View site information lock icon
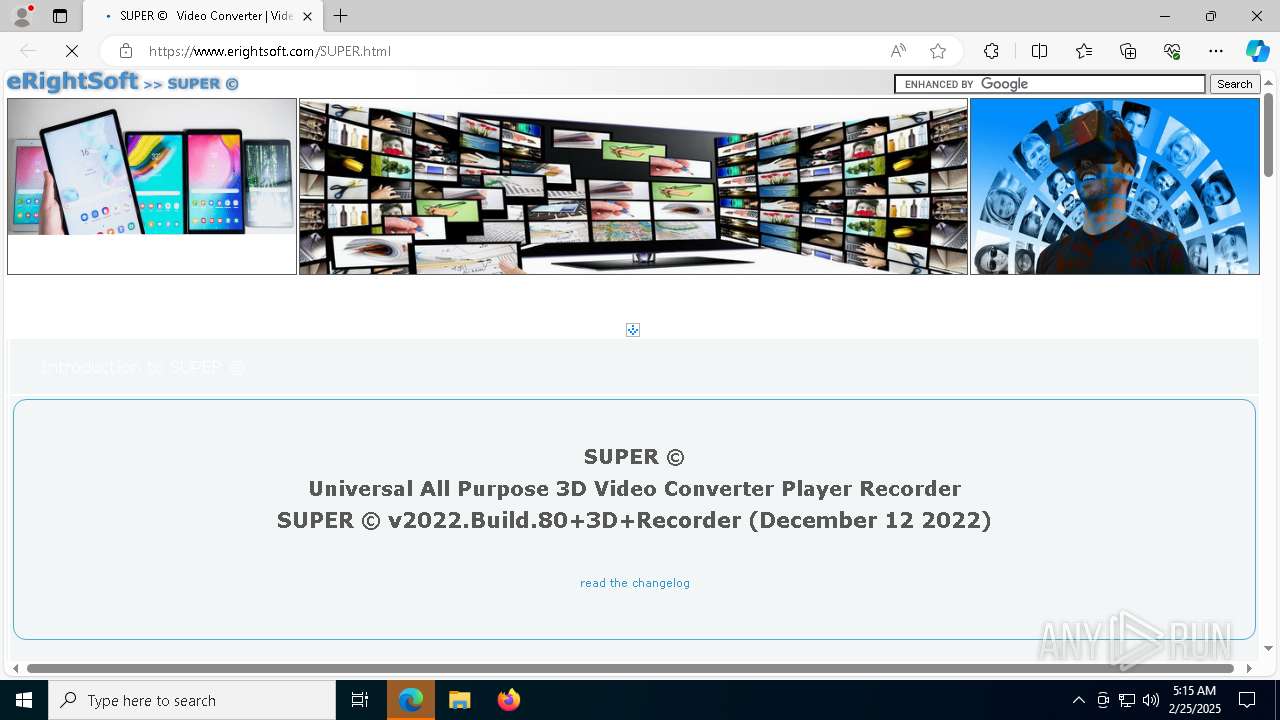Viewport: 1280px width, 720px height. [x=125, y=51]
